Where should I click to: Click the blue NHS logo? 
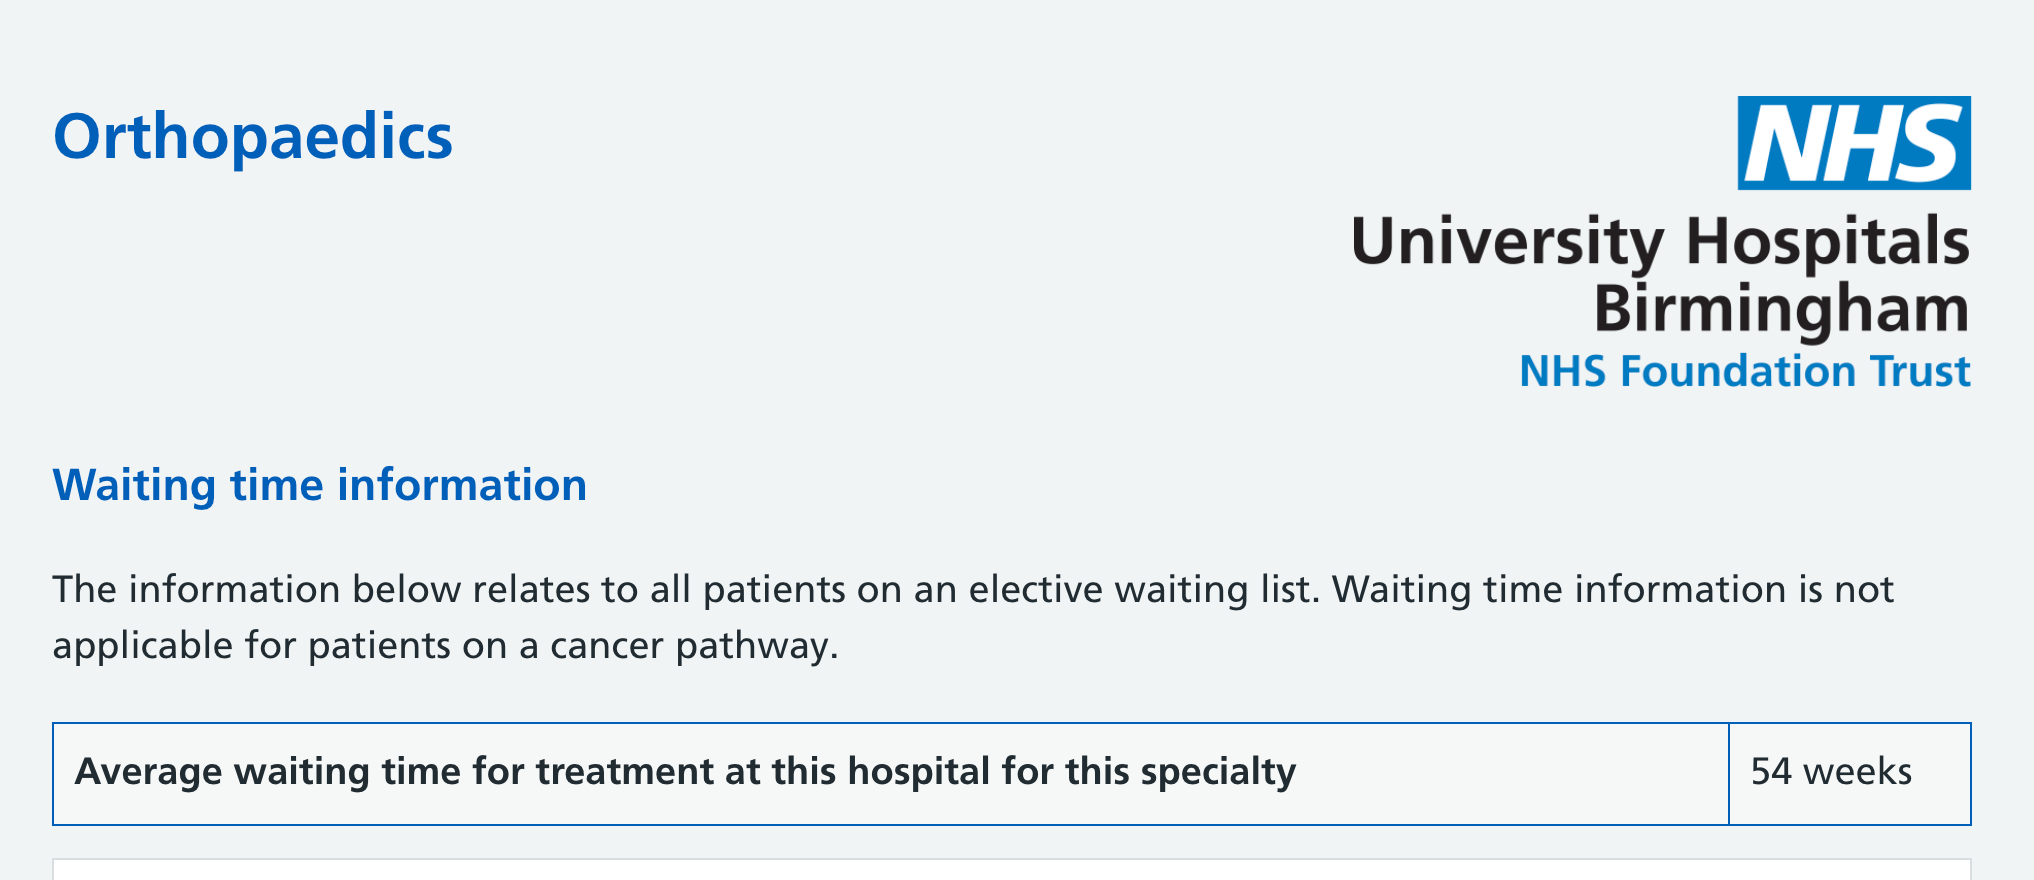[x=1853, y=143]
